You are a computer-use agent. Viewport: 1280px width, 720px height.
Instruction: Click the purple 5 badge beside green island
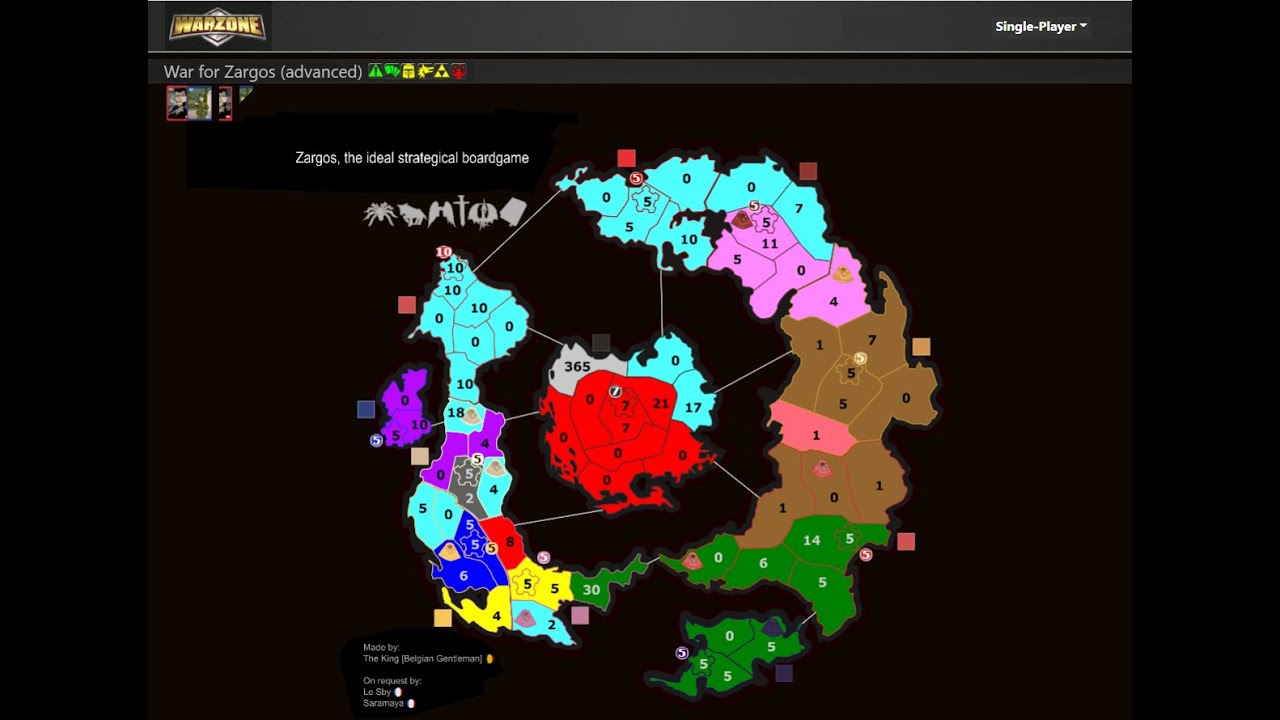click(682, 653)
